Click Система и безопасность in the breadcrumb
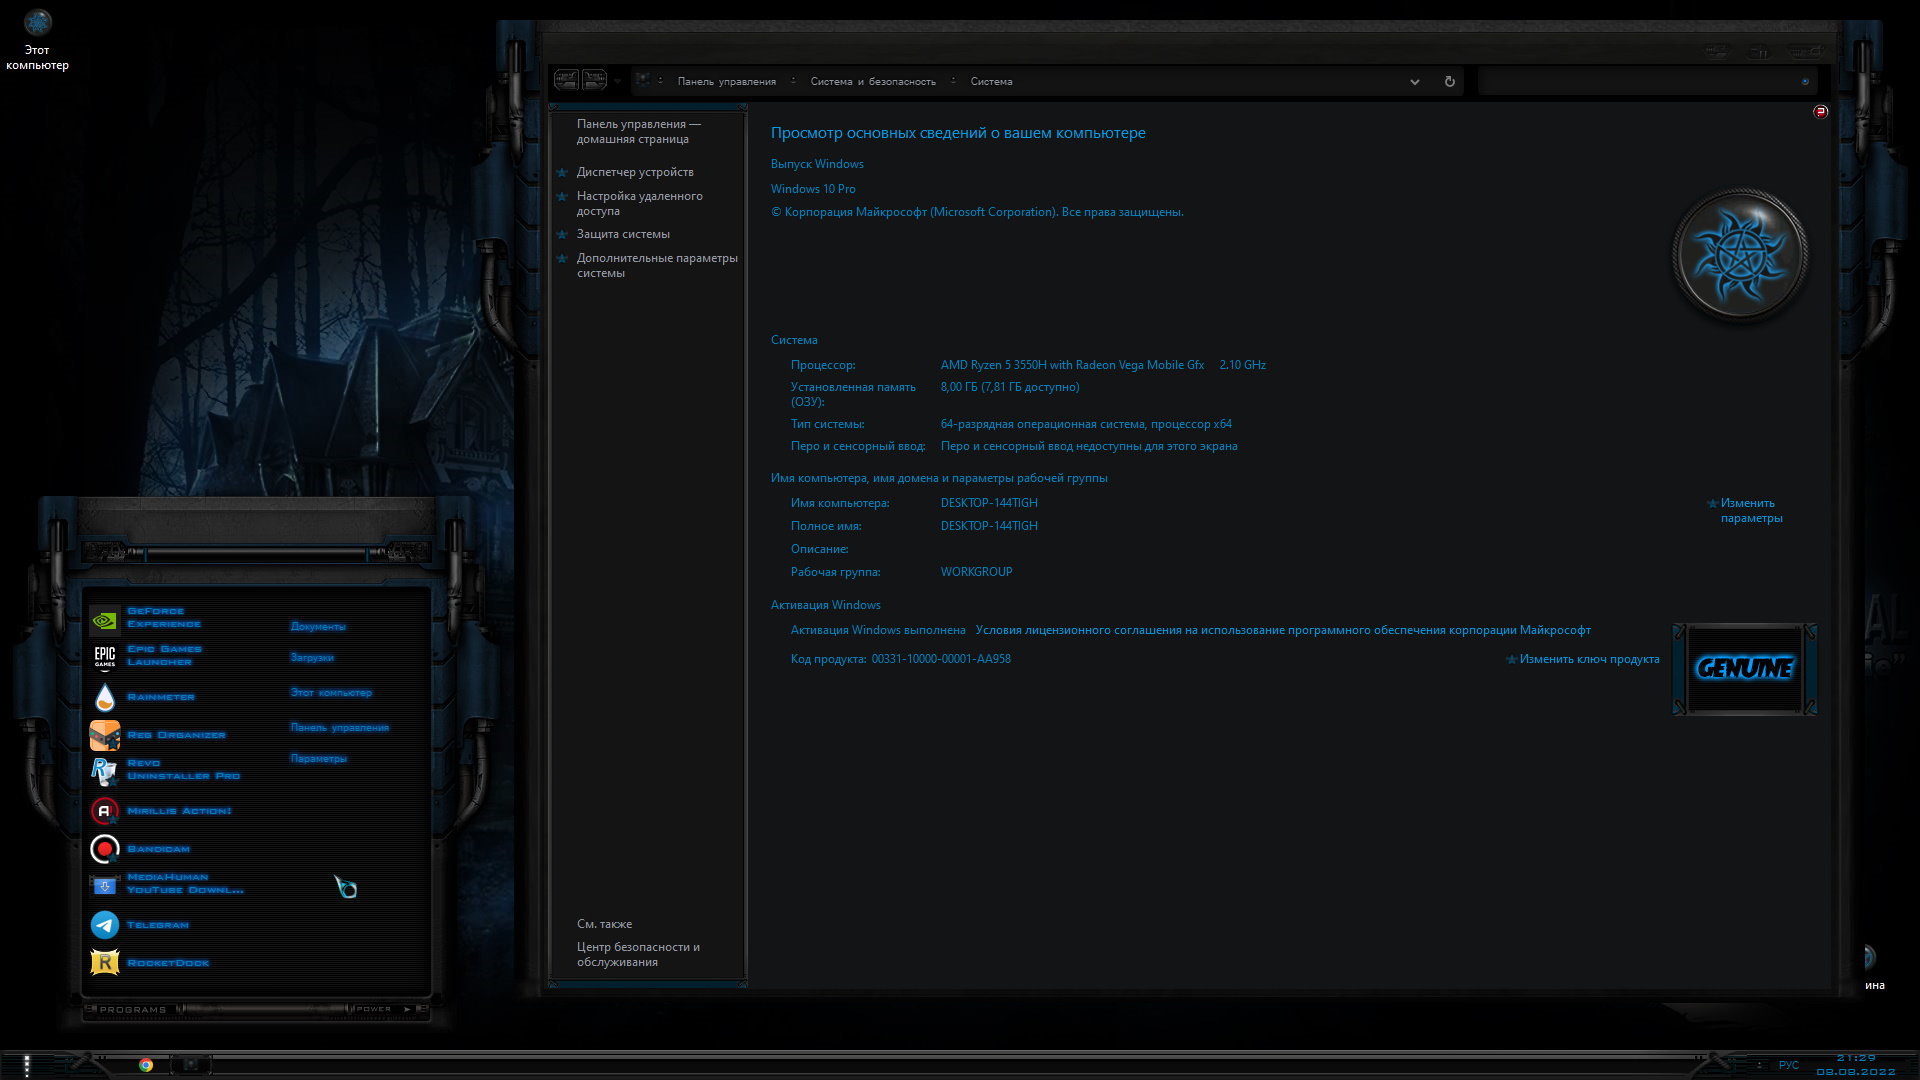The width and height of the screenshot is (1920, 1080). point(873,82)
